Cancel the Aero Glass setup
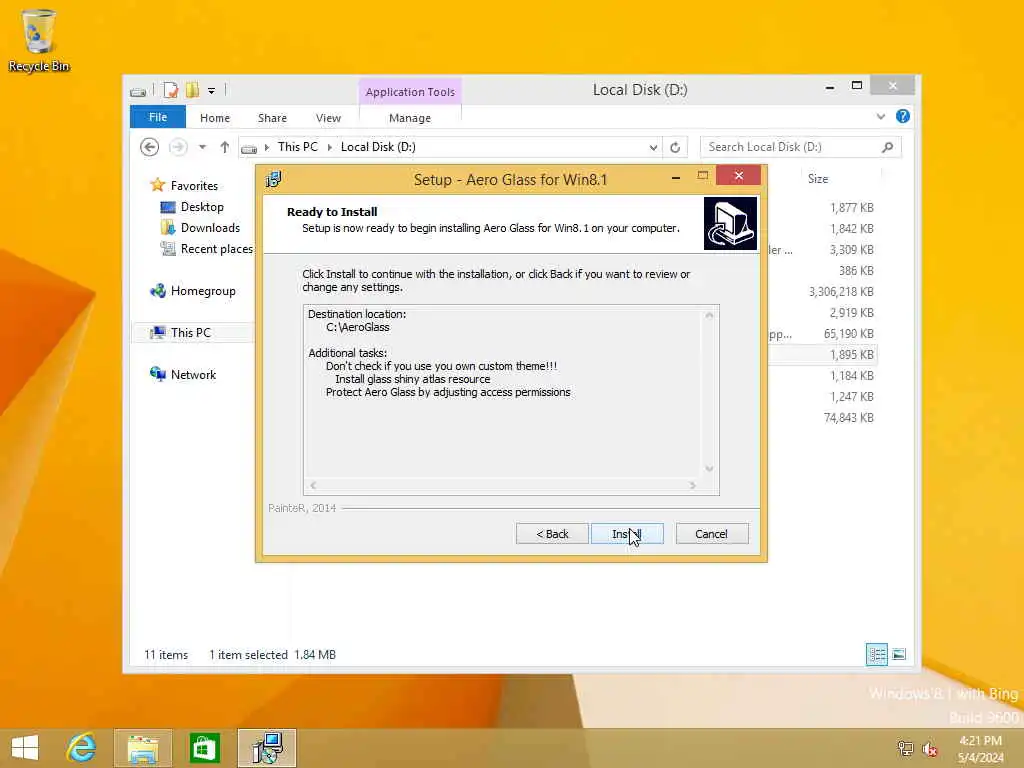Viewport: 1024px width, 768px height. 712,534
